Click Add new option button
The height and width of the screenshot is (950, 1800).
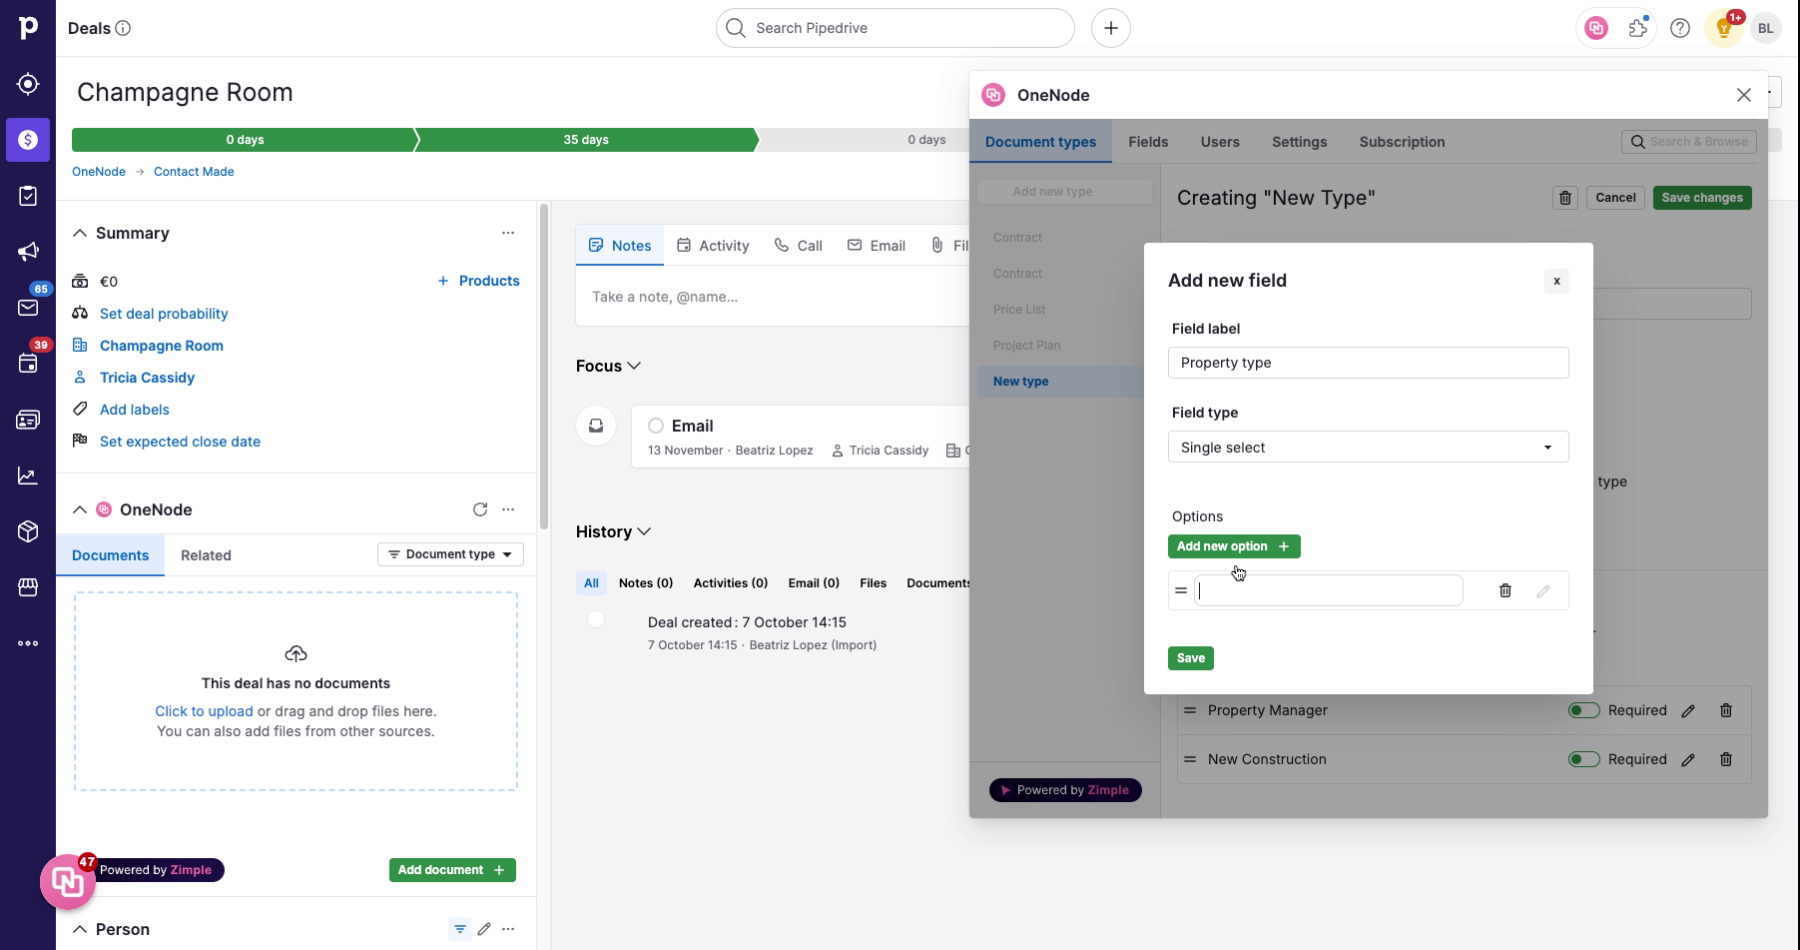pyautogui.click(x=1234, y=546)
